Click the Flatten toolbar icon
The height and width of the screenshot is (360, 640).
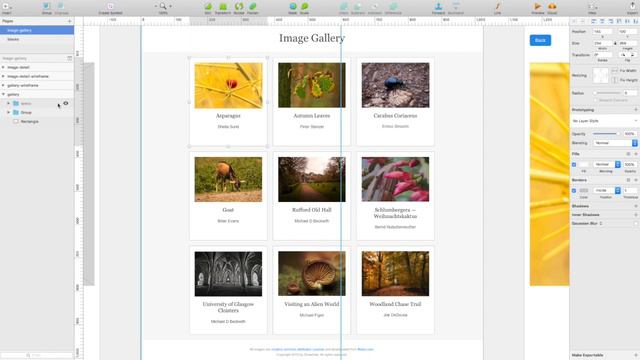[253, 7]
